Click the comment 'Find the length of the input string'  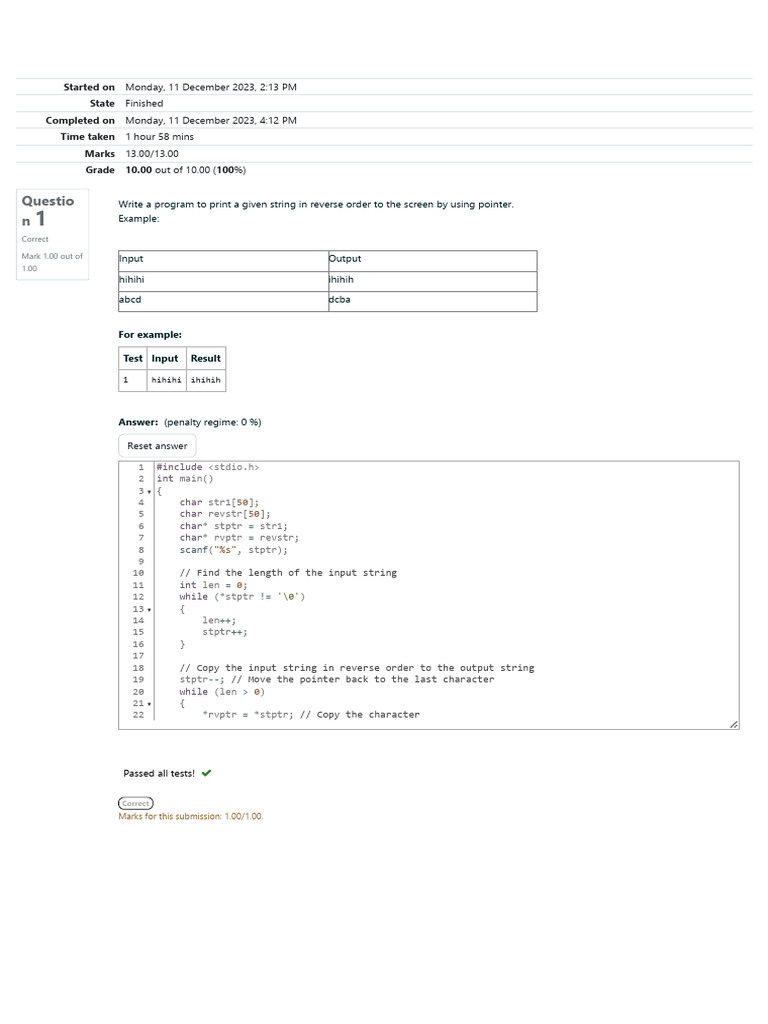pyautogui.click(x=288, y=573)
